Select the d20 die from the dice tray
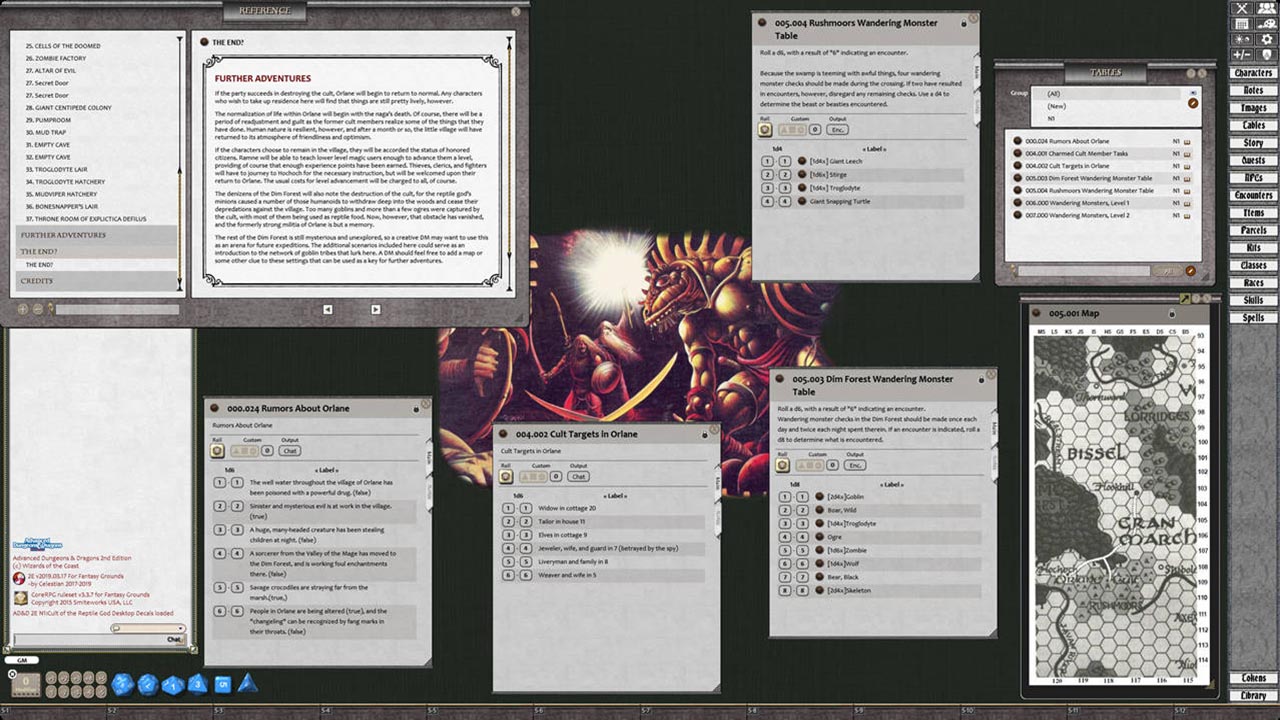1280x720 pixels. pyautogui.click(x=121, y=684)
